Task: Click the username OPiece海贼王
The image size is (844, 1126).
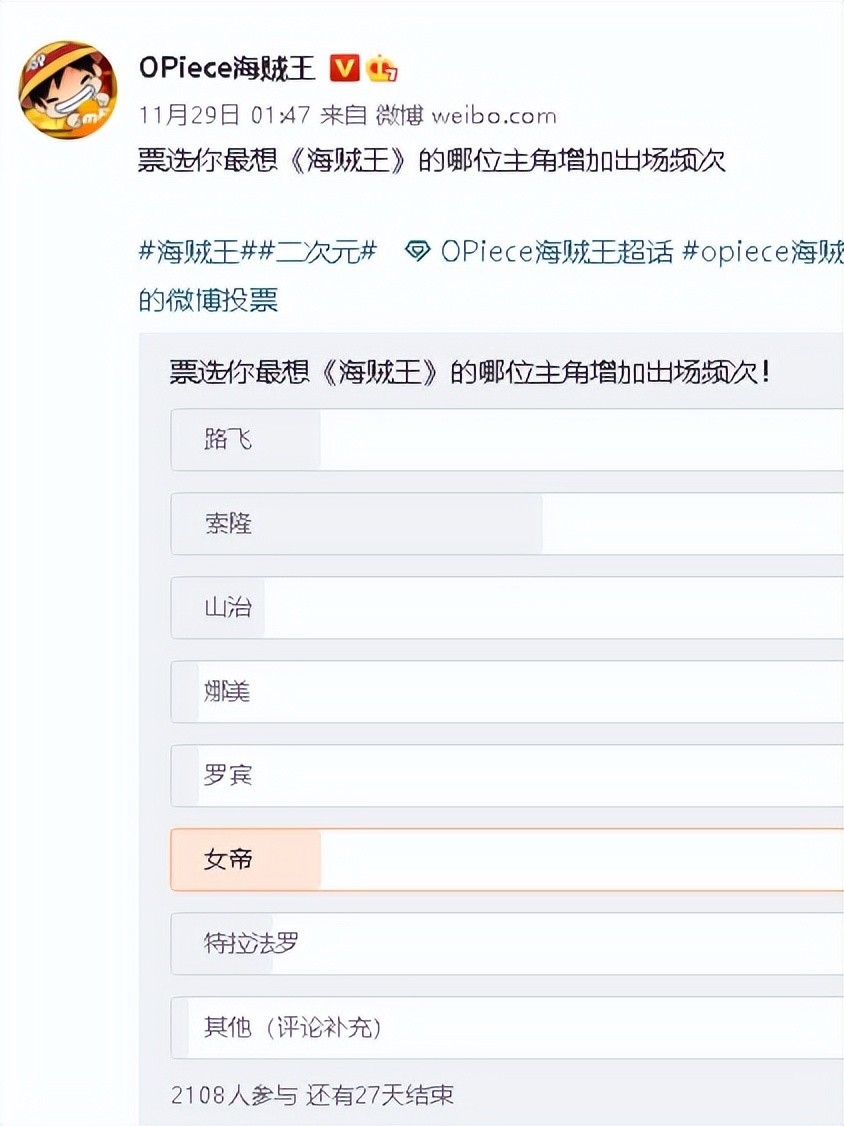Action: (x=226, y=66)
